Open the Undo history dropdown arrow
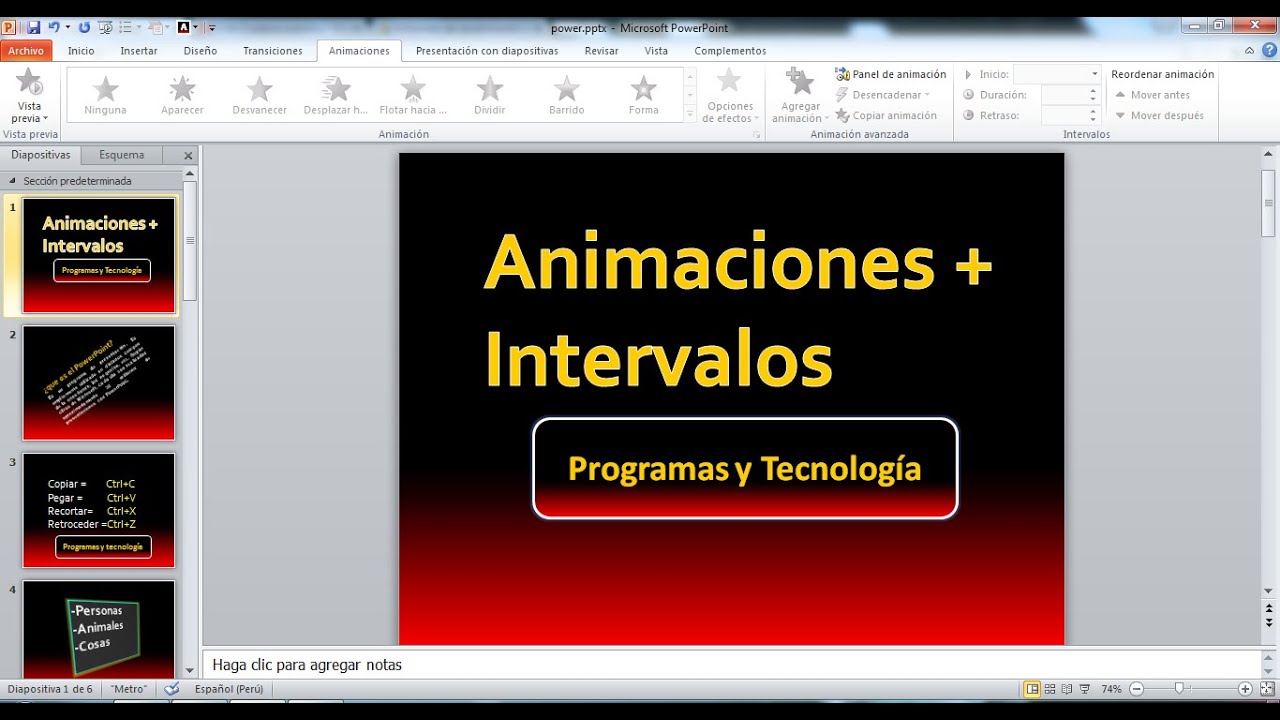Screen dimensions: 1280x720 (67, 28)
